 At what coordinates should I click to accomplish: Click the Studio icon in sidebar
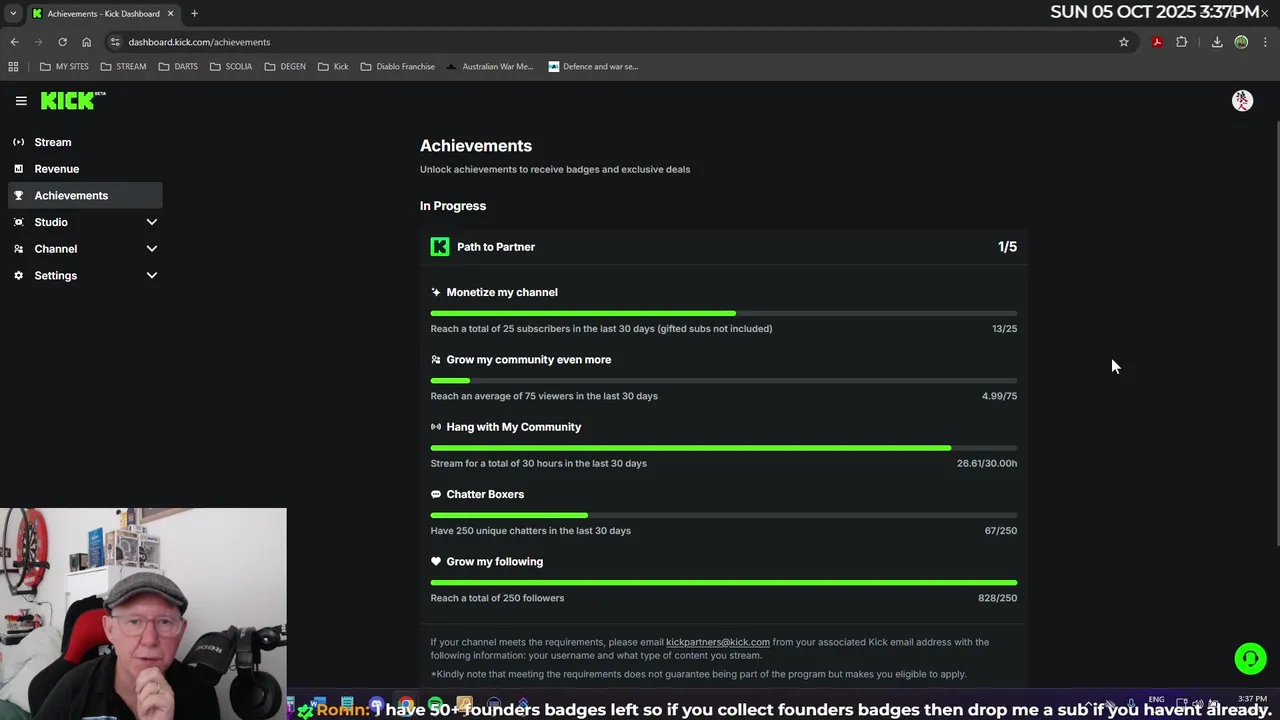click(x=18, y=222)
